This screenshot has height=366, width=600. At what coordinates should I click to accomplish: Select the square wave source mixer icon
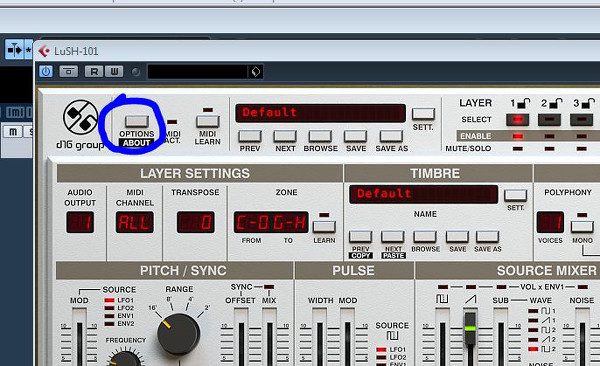(442, 299)
